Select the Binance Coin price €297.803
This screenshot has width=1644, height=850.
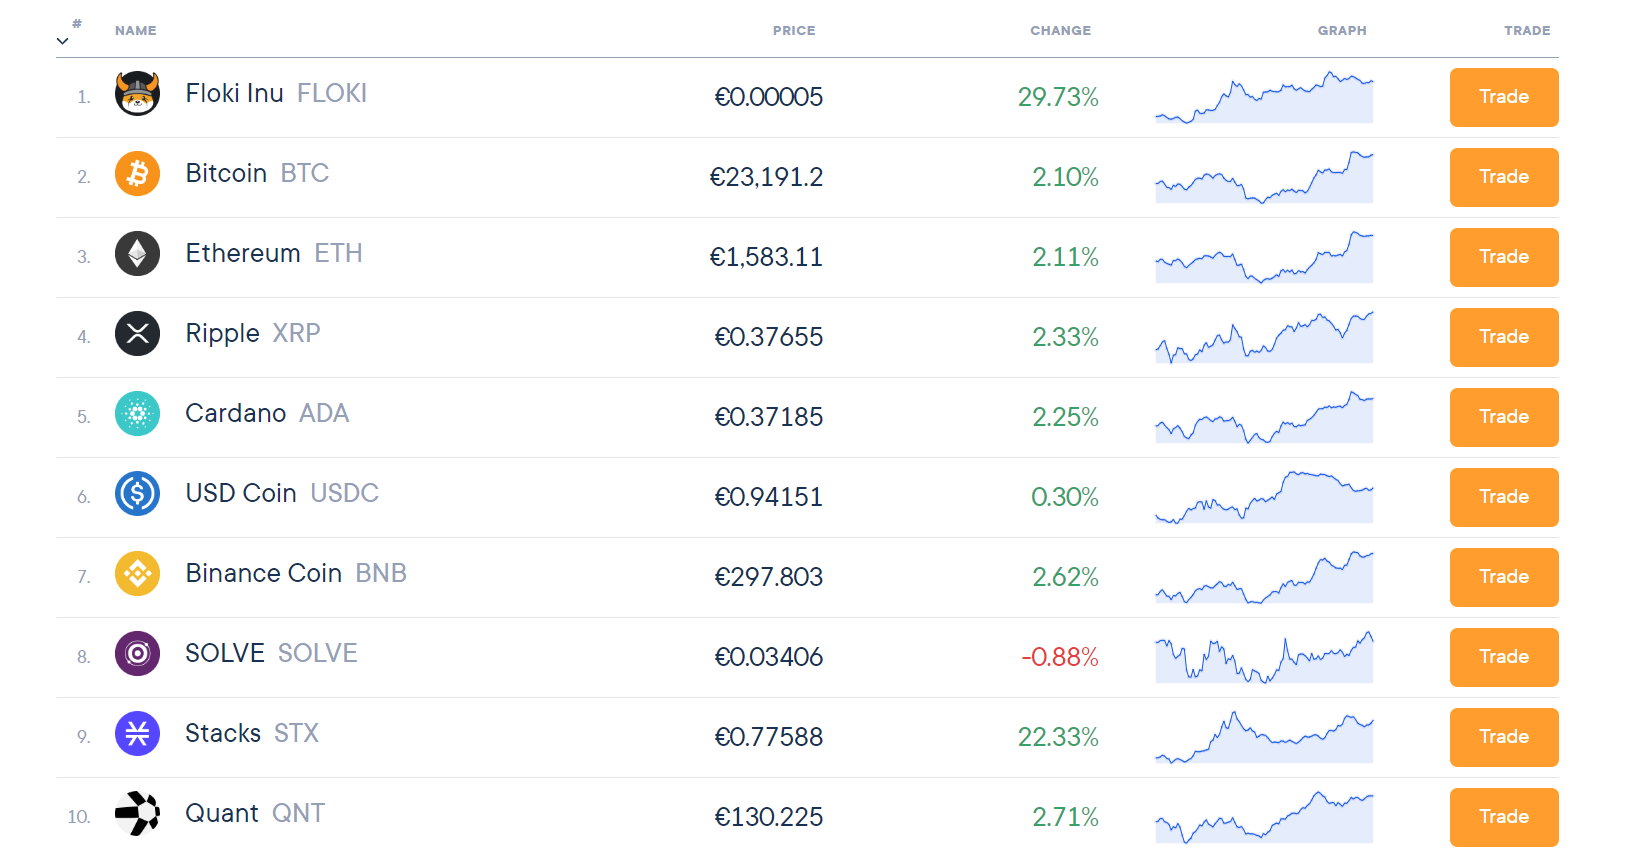coord(768,577)
